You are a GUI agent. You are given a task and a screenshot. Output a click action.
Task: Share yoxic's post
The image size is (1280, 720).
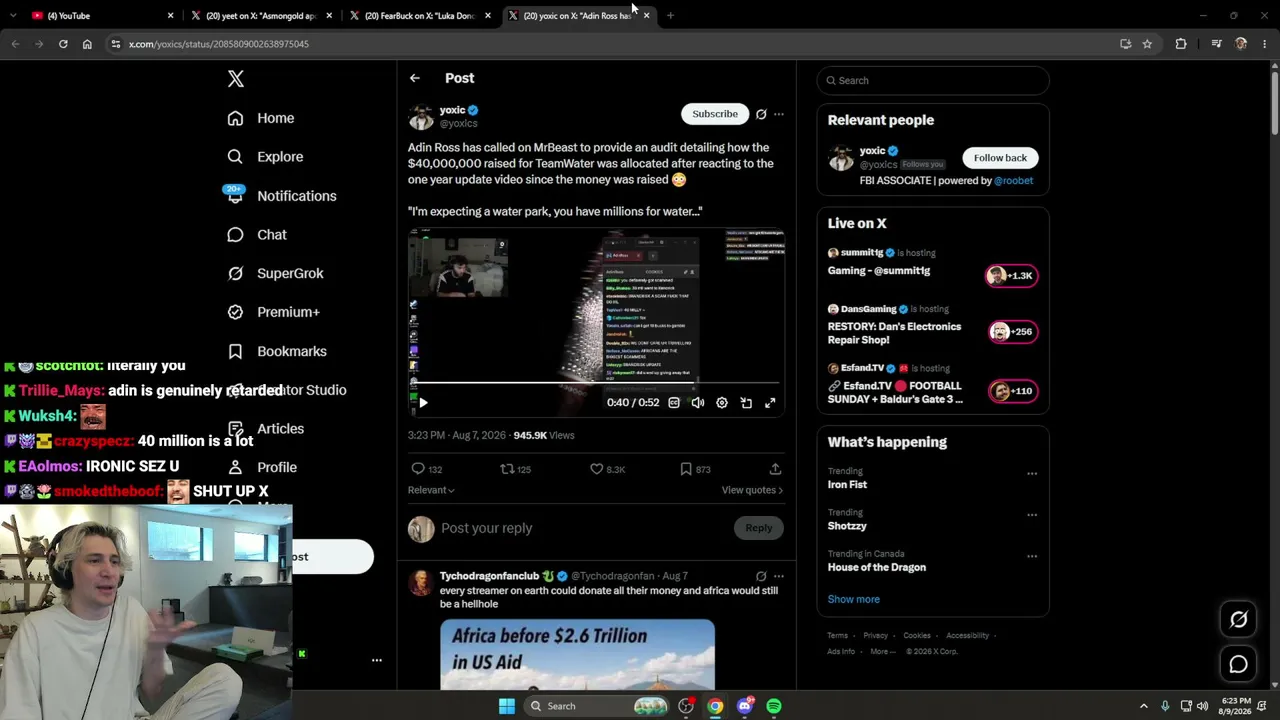point(775,469)
